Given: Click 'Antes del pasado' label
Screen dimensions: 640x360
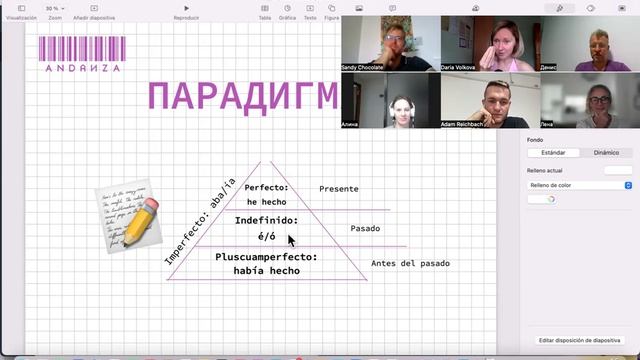Looking at the screenshot, I should point(411,264).
